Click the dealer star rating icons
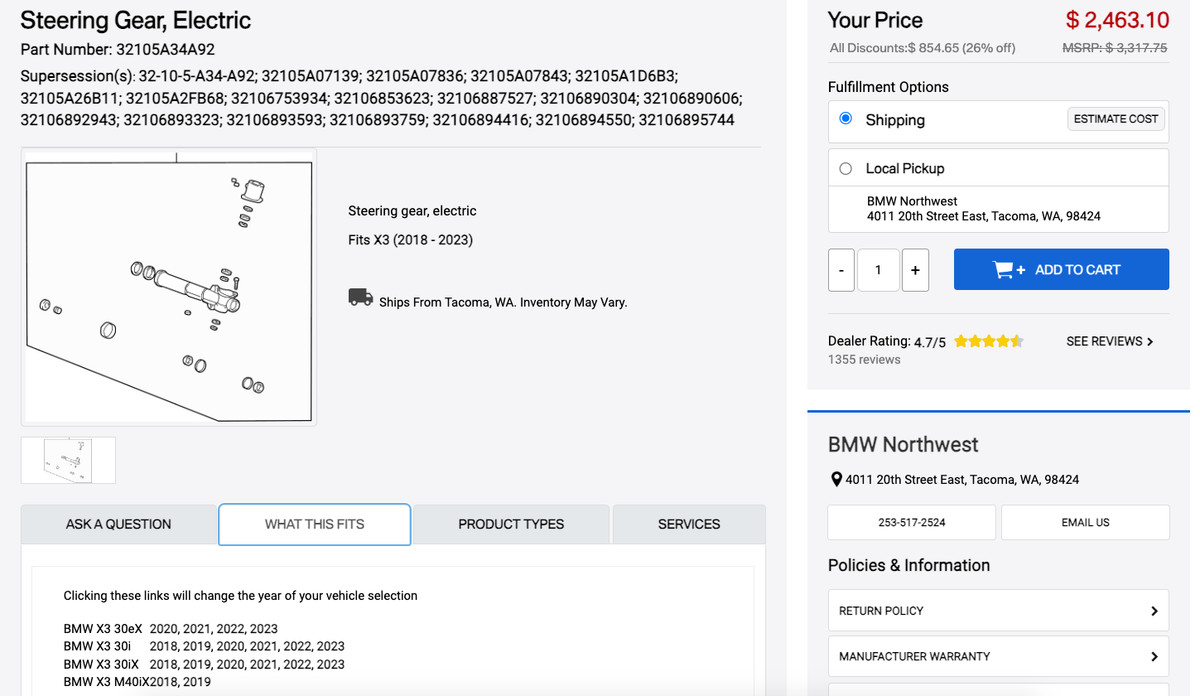The image size is (1200, 696). (988, 341)
